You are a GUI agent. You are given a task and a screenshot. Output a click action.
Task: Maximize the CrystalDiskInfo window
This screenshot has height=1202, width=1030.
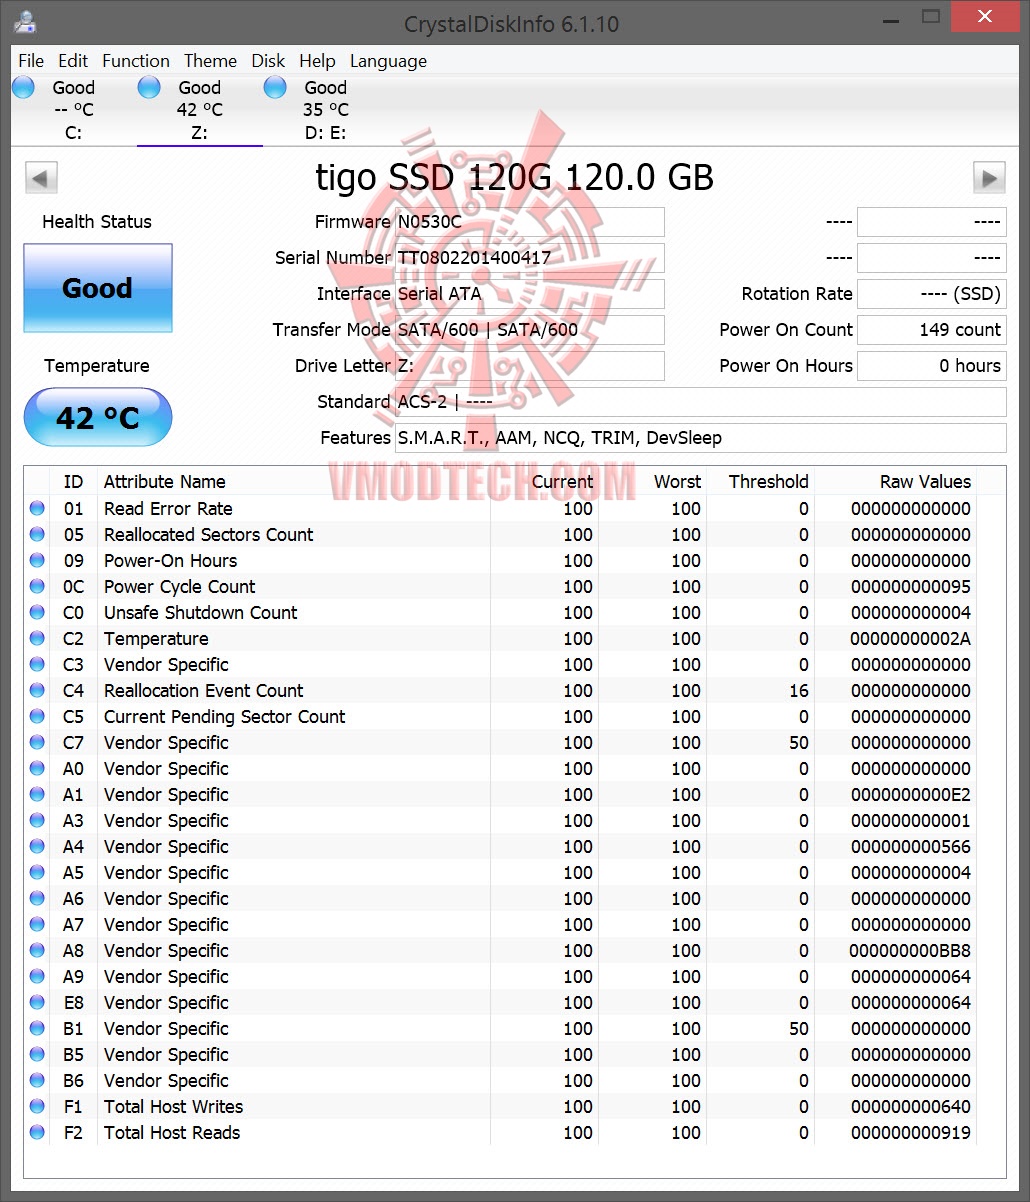(931, 16)
